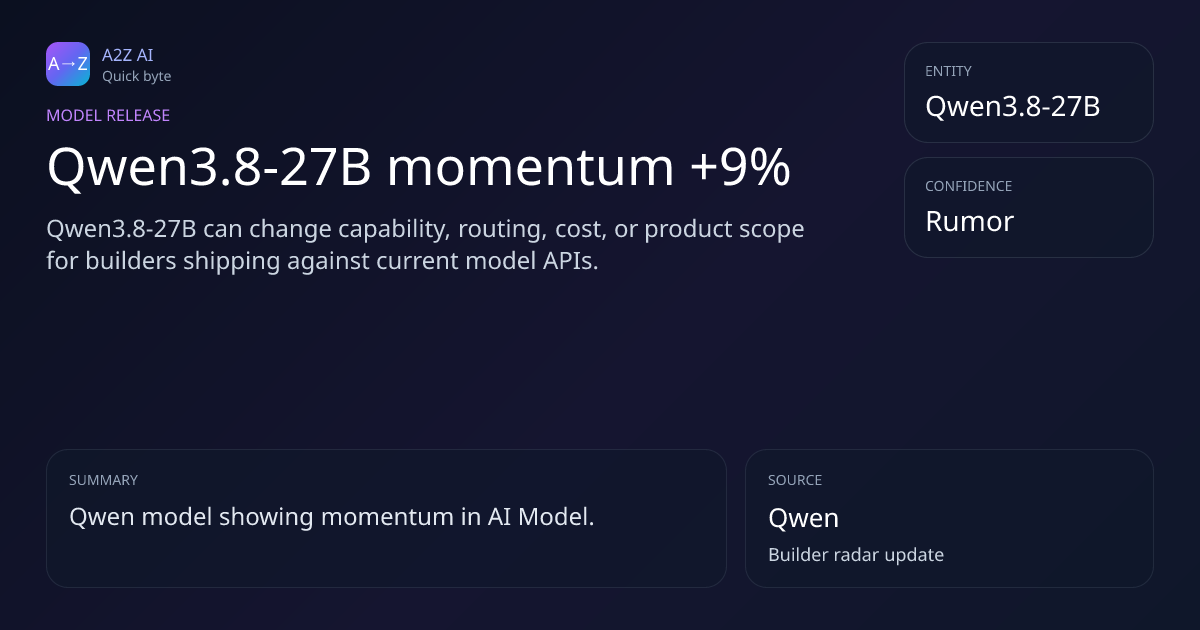Click the Rumor confidence value
Viewport: 1200px width, 630px height.
pos(969,221)
